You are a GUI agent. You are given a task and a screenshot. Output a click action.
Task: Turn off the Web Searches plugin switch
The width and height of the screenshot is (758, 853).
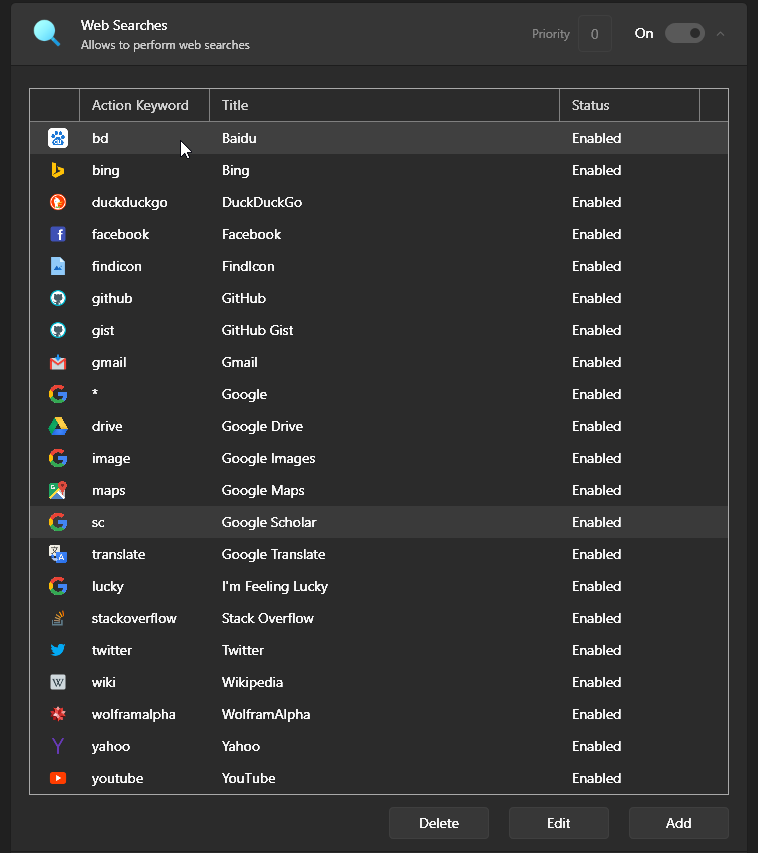click(x=685, y=33)
